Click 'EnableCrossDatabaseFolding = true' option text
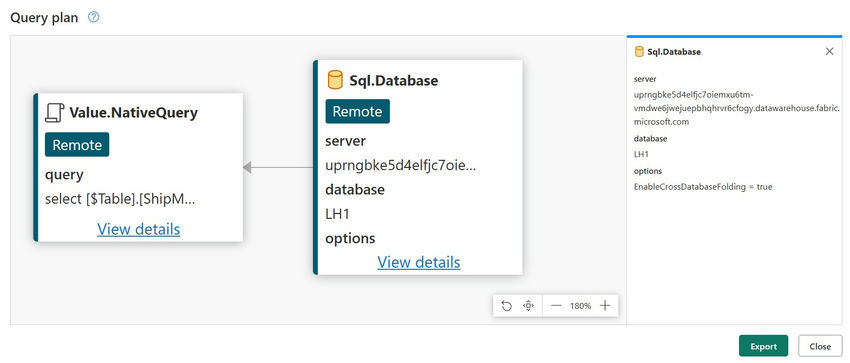Image resolution: width=850 pixels, height=363 pixels. point(703,187)
